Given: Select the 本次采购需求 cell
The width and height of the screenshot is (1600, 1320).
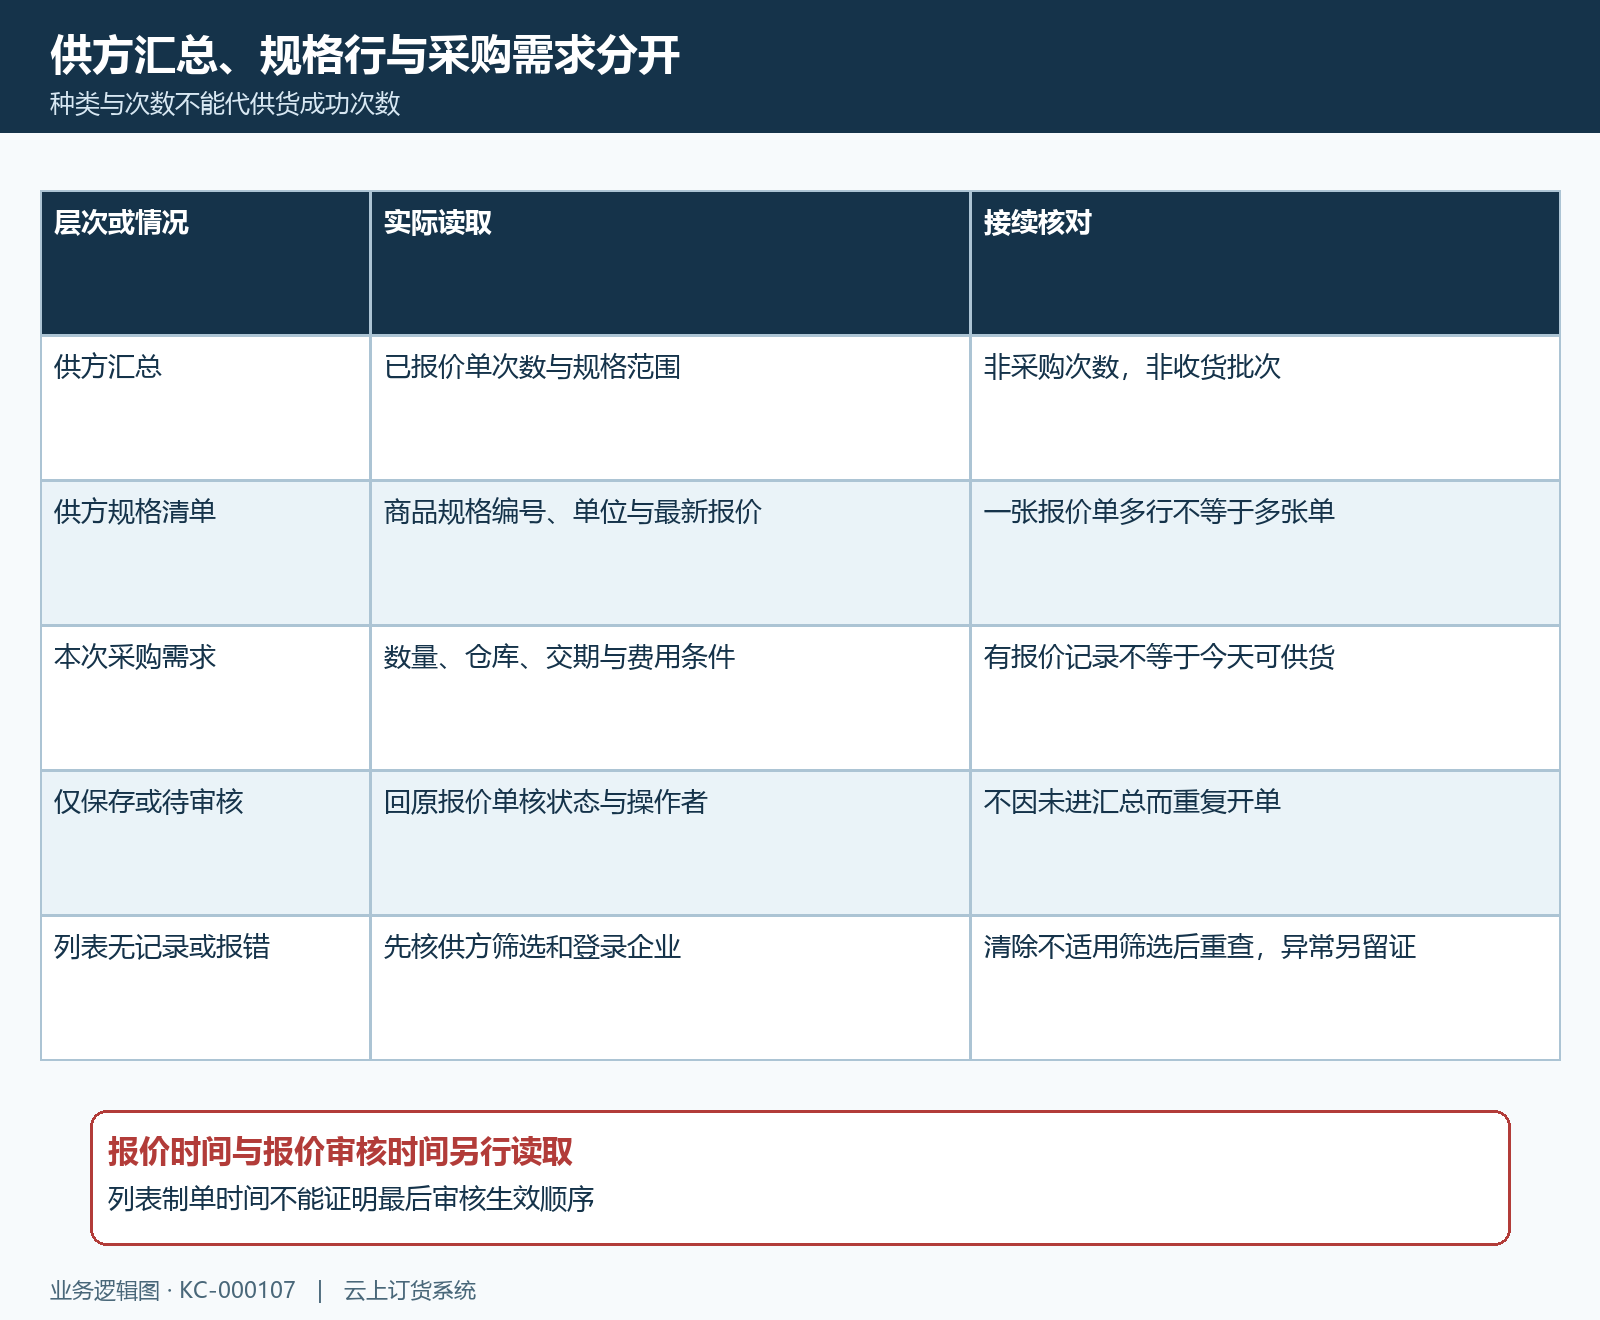Looking at the screenshot, I should pos(205,698).
